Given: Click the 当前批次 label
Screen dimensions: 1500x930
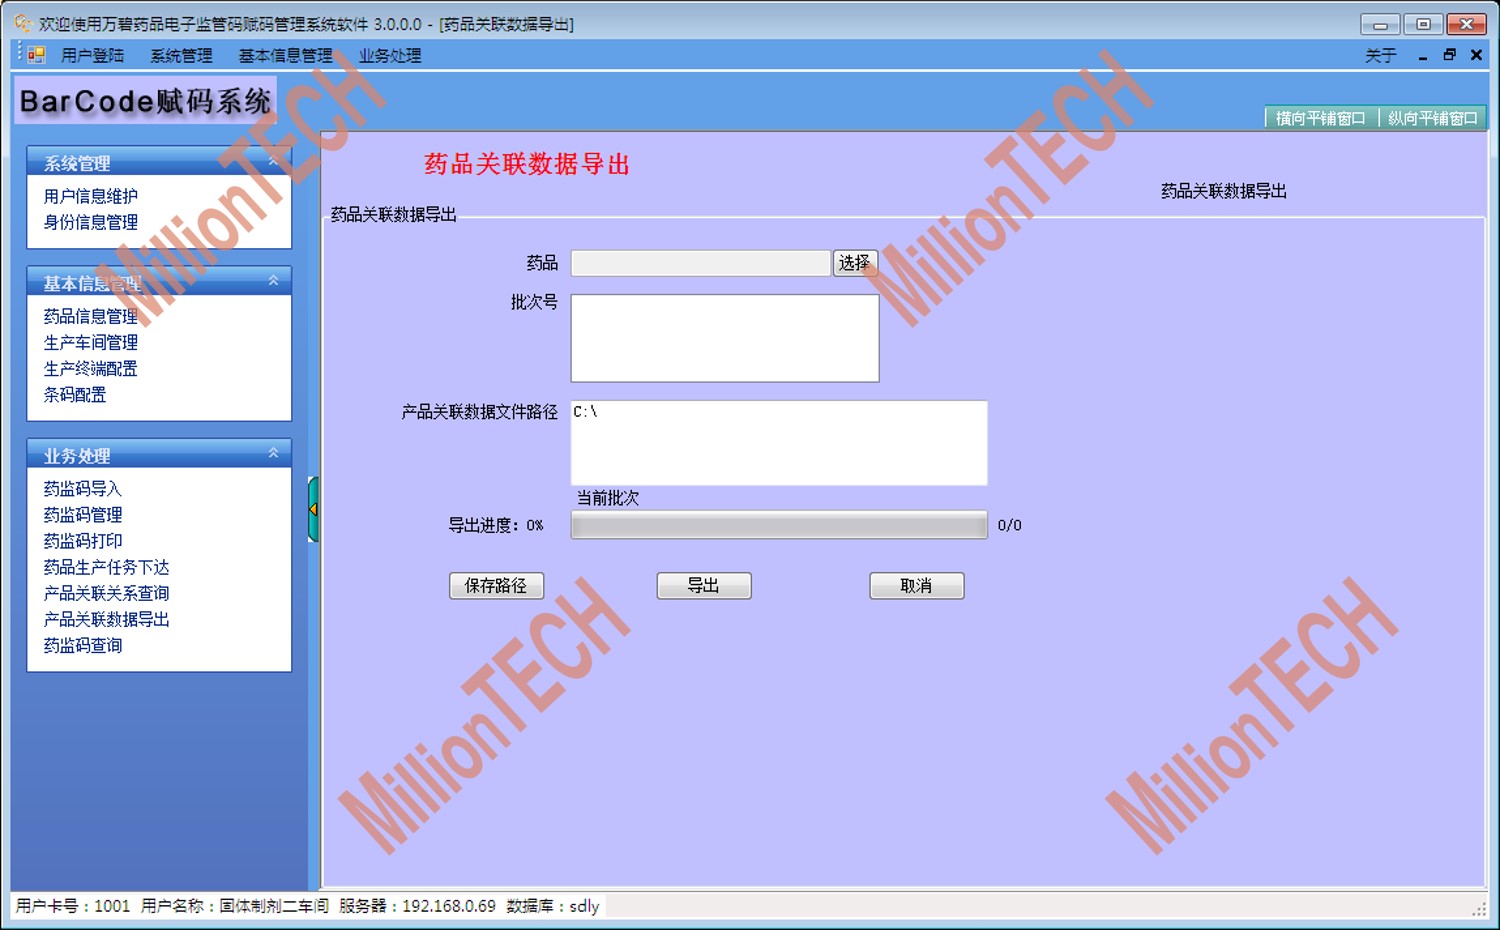Looking at the screenshot, I should coord(608,498).
